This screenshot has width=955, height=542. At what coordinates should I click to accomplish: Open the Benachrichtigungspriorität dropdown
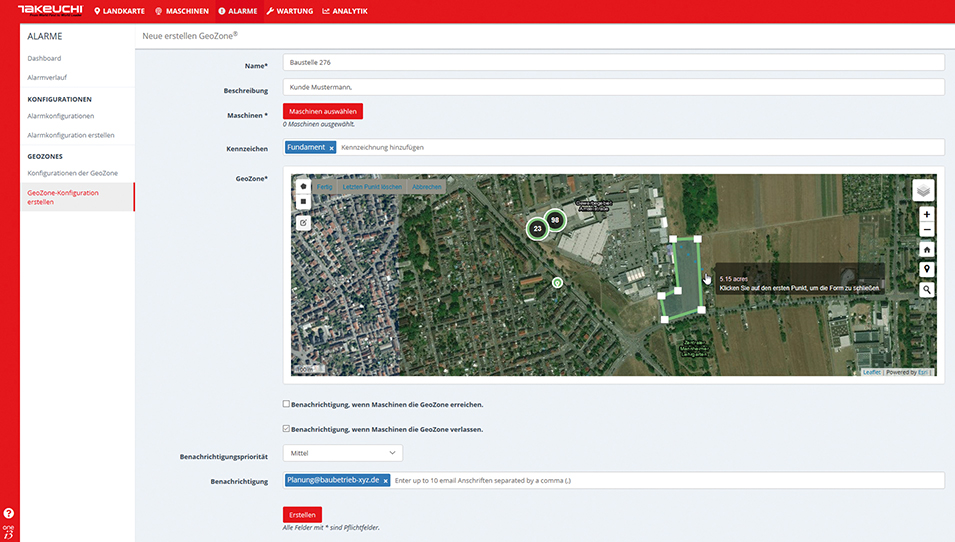coord(343,454)
